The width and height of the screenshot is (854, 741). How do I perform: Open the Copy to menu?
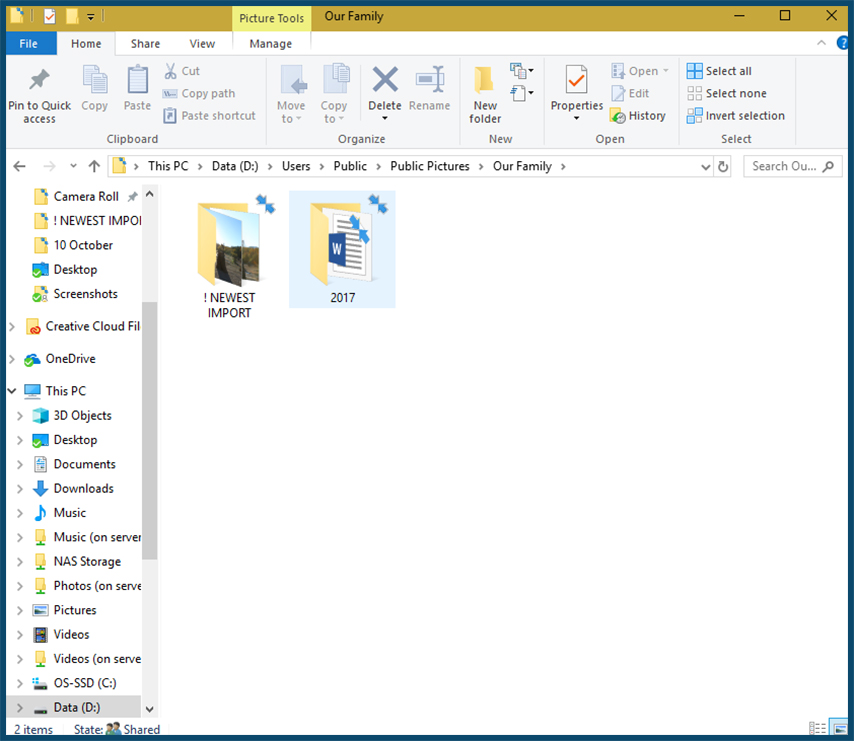click(334, 94)
